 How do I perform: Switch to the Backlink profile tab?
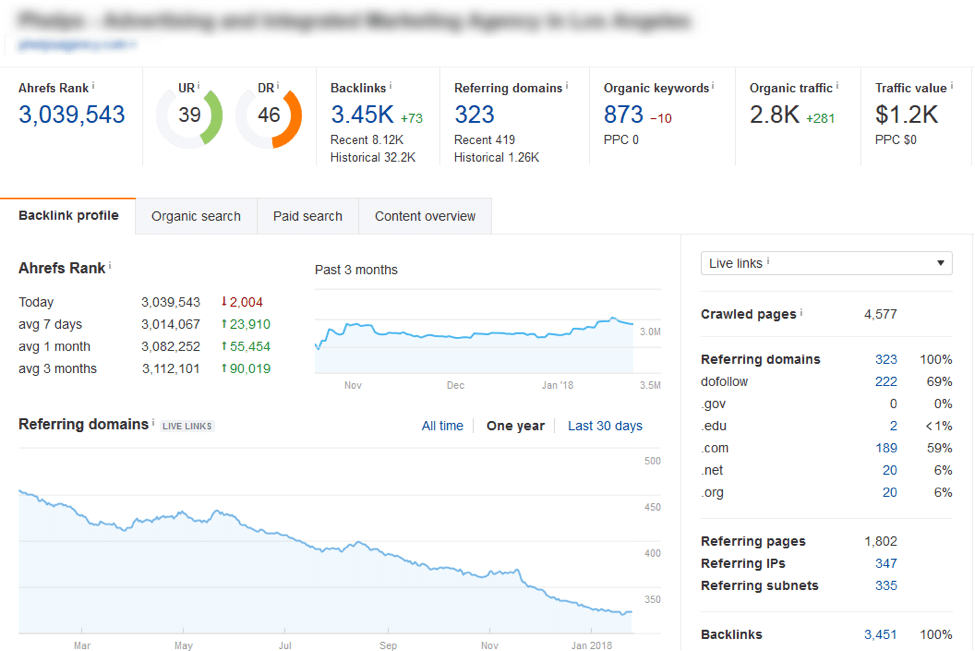[68, 216]
